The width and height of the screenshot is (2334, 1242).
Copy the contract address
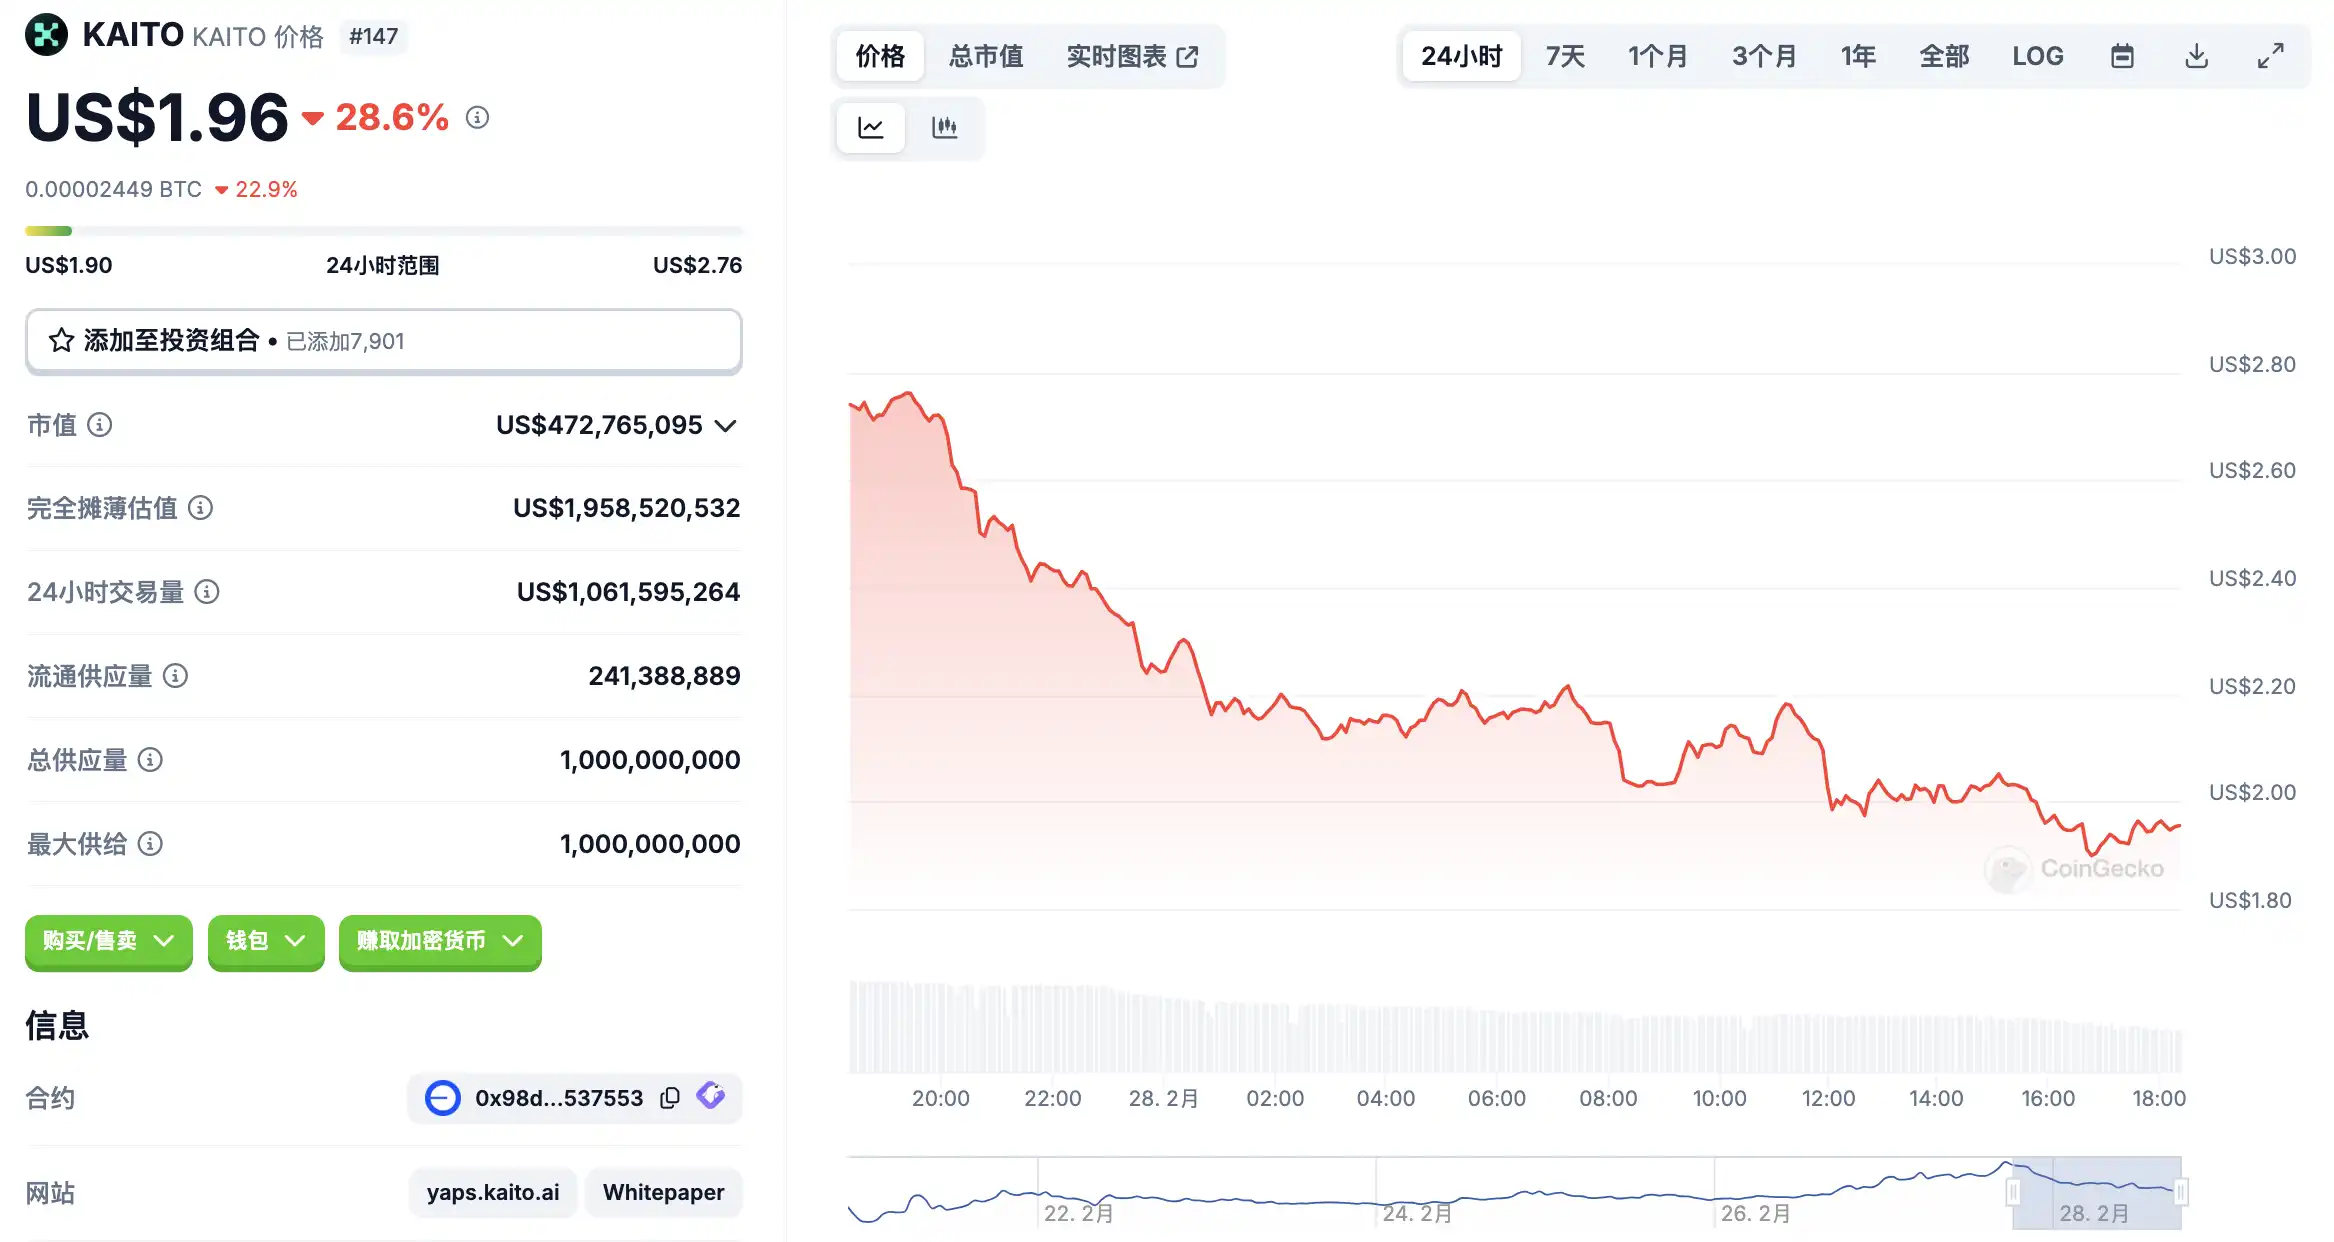point(670,1098)
